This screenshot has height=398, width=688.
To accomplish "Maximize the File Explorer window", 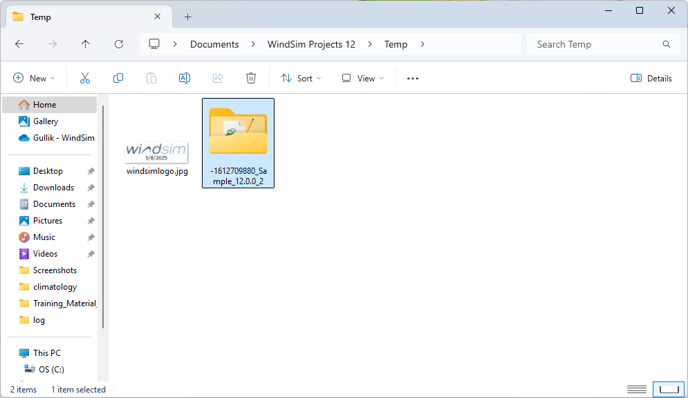I will point(640,11).
